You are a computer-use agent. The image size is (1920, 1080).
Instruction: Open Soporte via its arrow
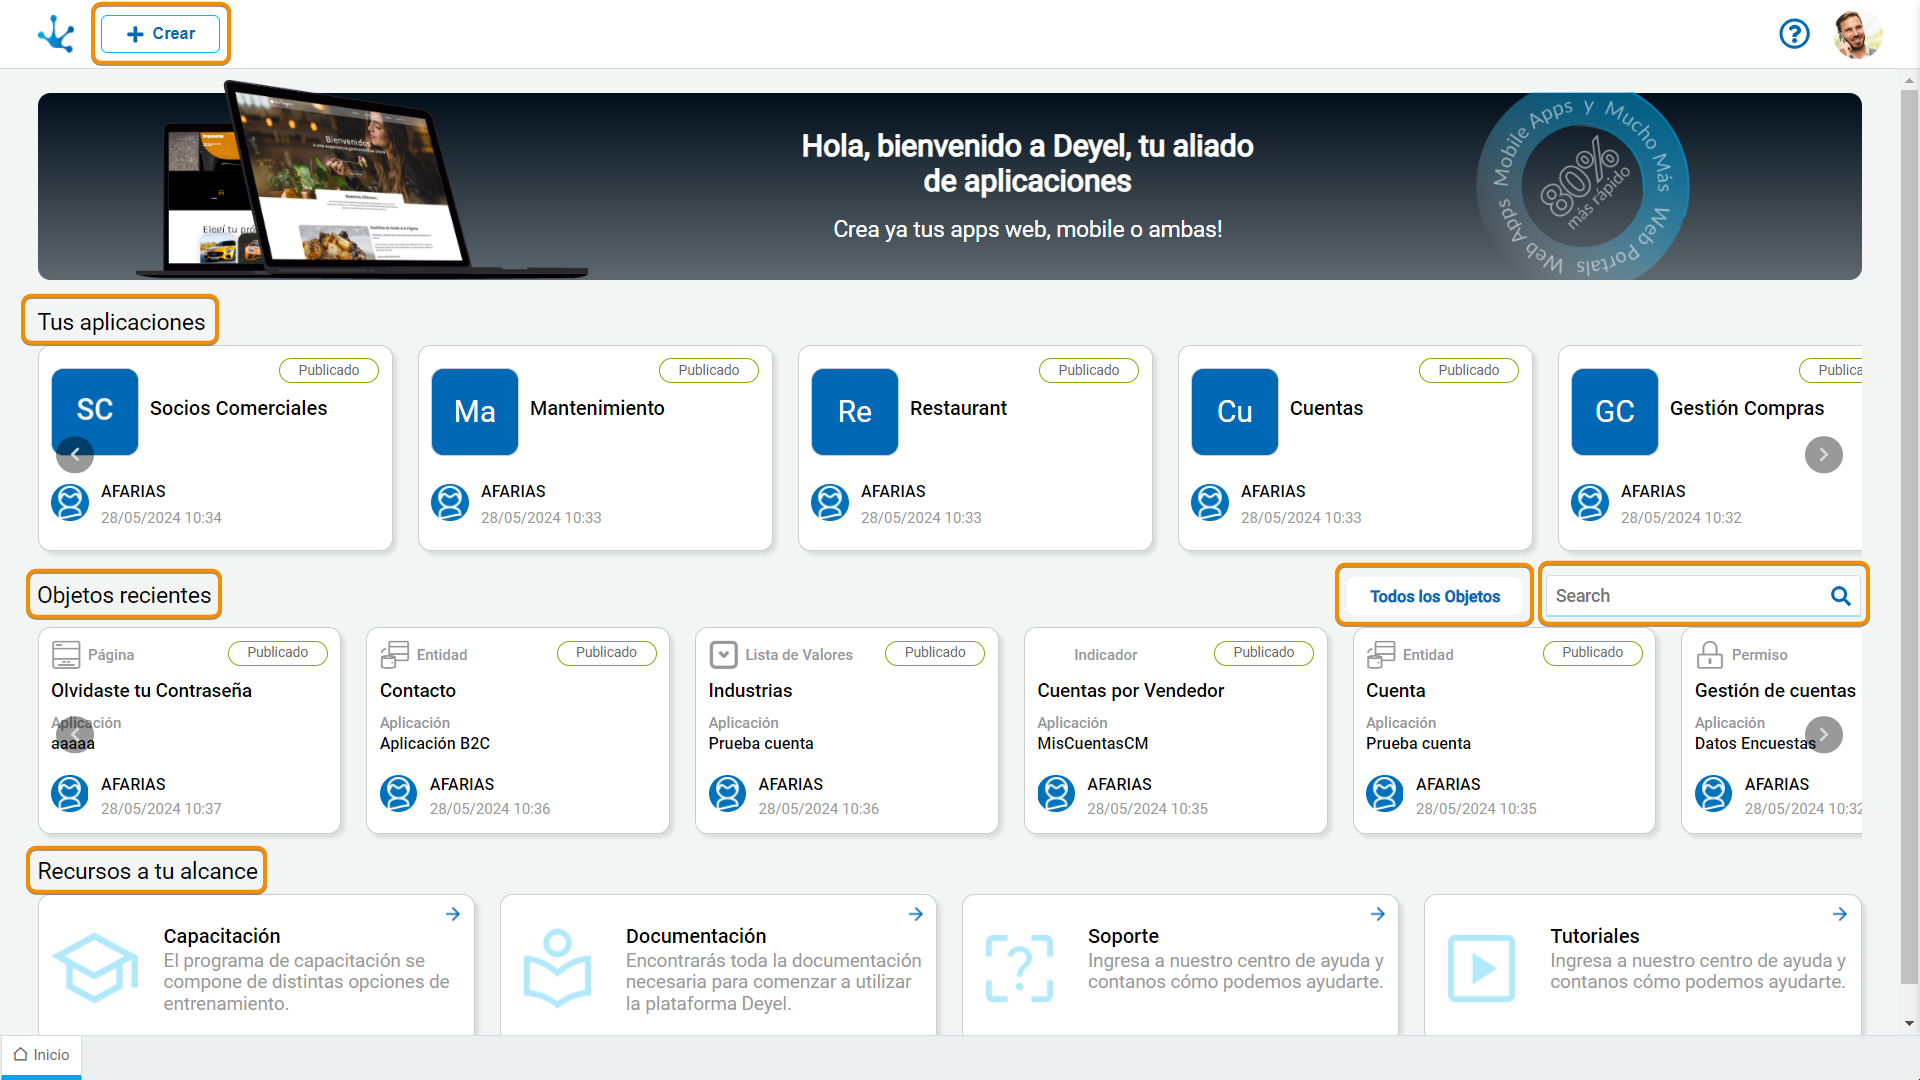pyautogui.click(x=1378, y=914)
